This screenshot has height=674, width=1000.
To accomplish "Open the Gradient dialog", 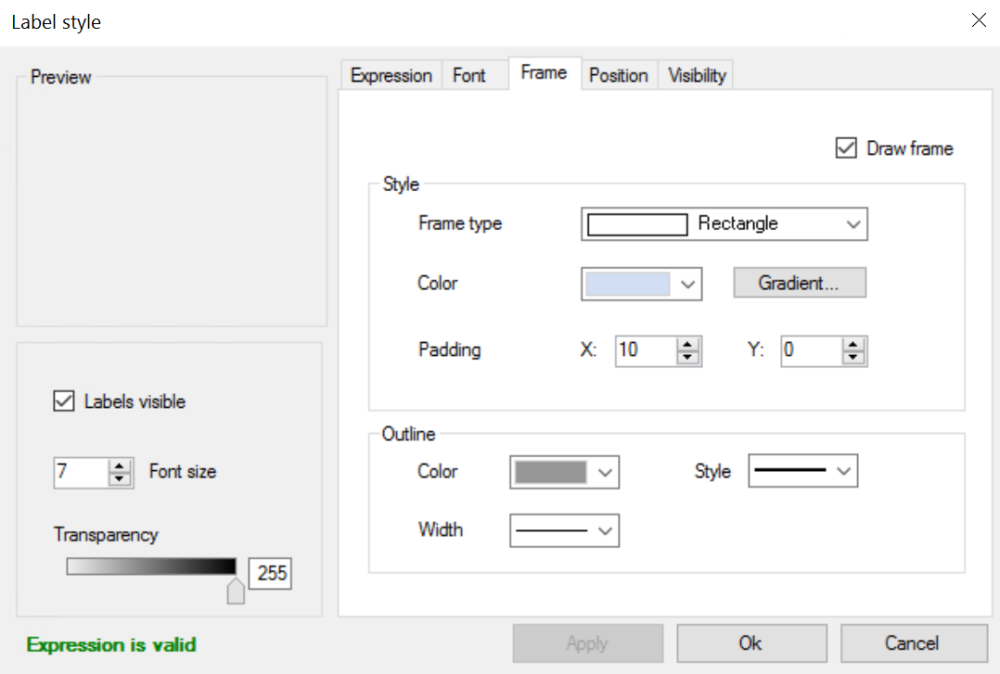I will [799, 282].
